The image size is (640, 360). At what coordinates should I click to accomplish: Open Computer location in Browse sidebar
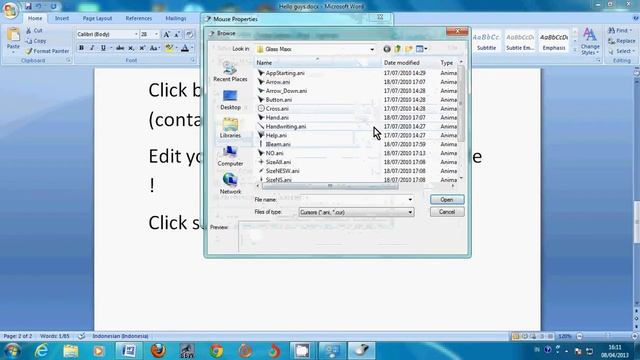(x=230, y=156)
